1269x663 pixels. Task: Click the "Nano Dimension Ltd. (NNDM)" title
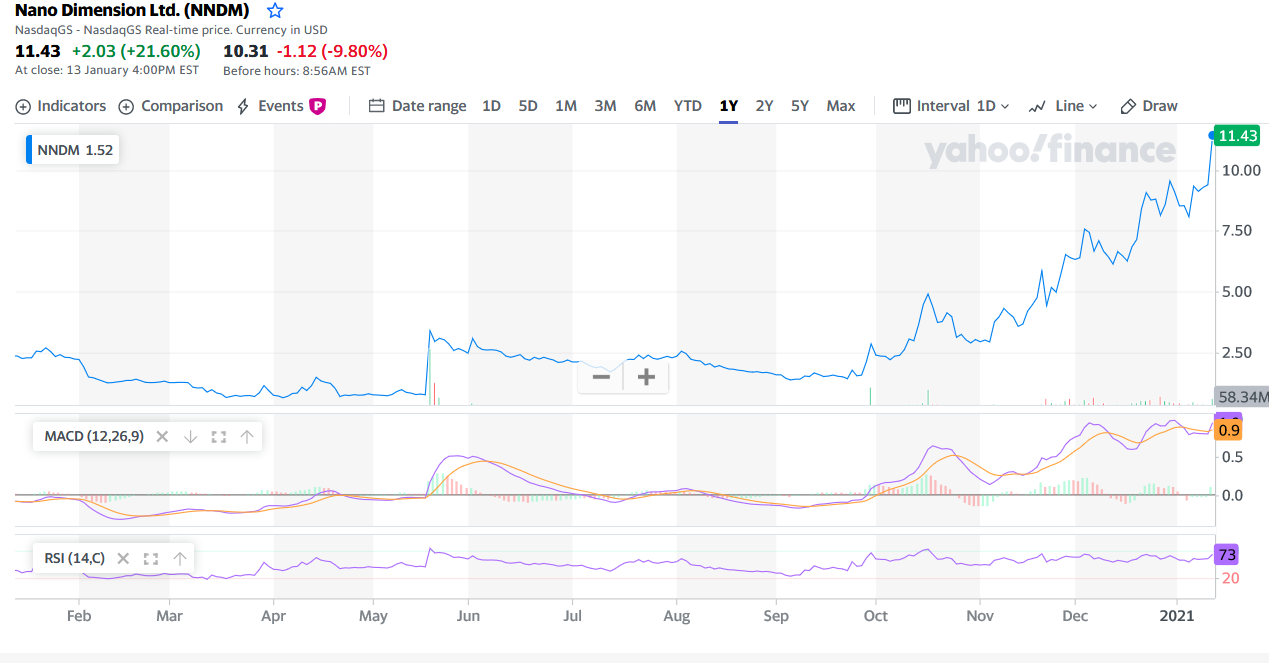[x=132, y=11]
